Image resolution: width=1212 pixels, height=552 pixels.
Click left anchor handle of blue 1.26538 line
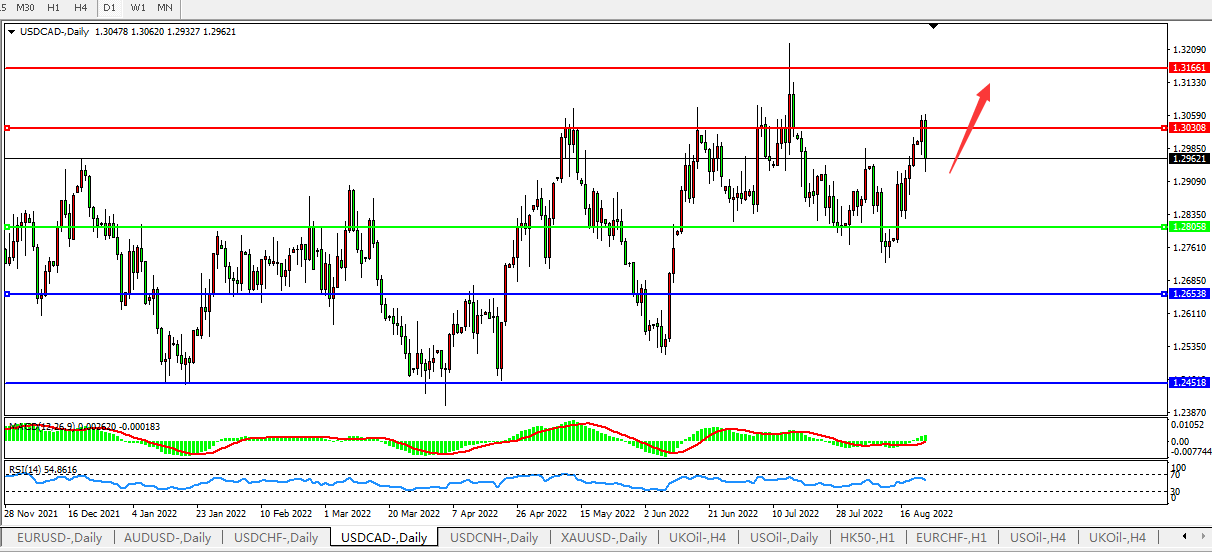7,294
